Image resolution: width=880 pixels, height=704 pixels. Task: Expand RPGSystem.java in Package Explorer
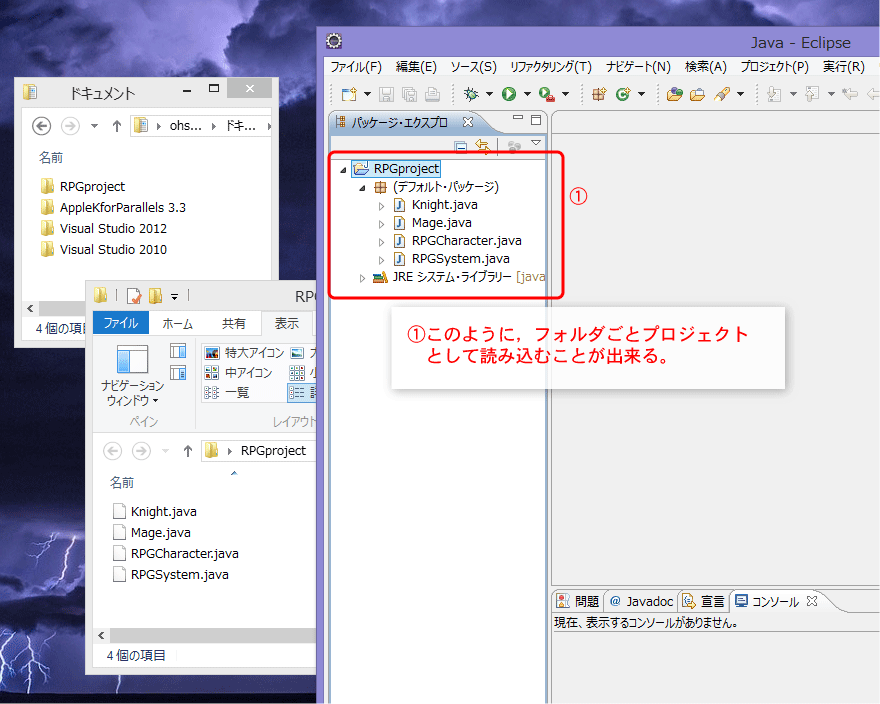pos(381,260)
